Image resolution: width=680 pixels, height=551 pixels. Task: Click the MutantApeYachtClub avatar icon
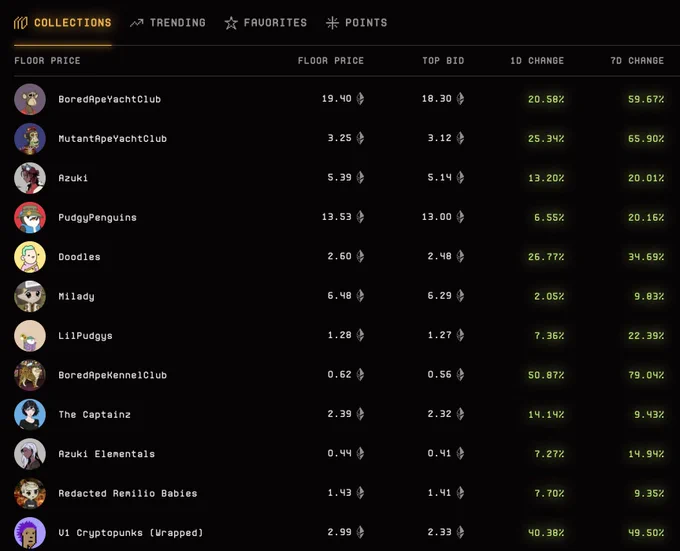tap(30, 139)
